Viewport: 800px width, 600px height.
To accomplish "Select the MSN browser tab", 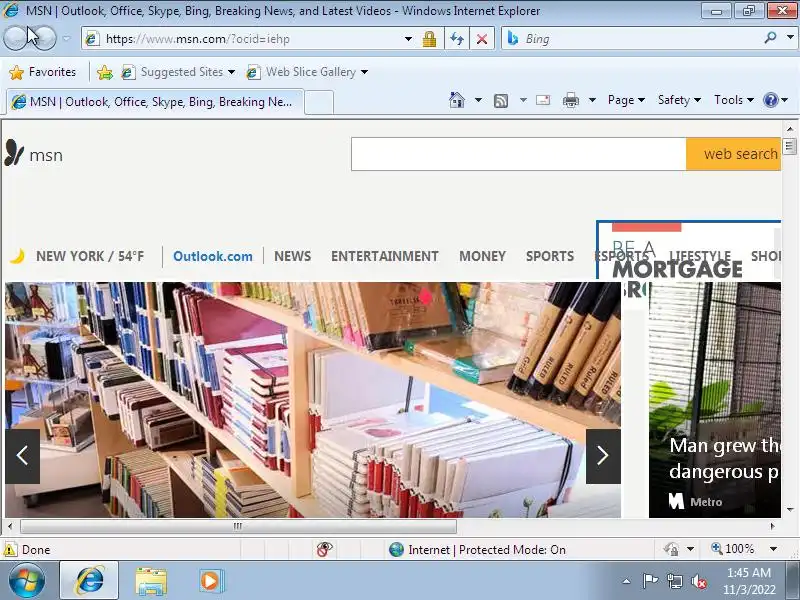I will (x=155, y=102).
